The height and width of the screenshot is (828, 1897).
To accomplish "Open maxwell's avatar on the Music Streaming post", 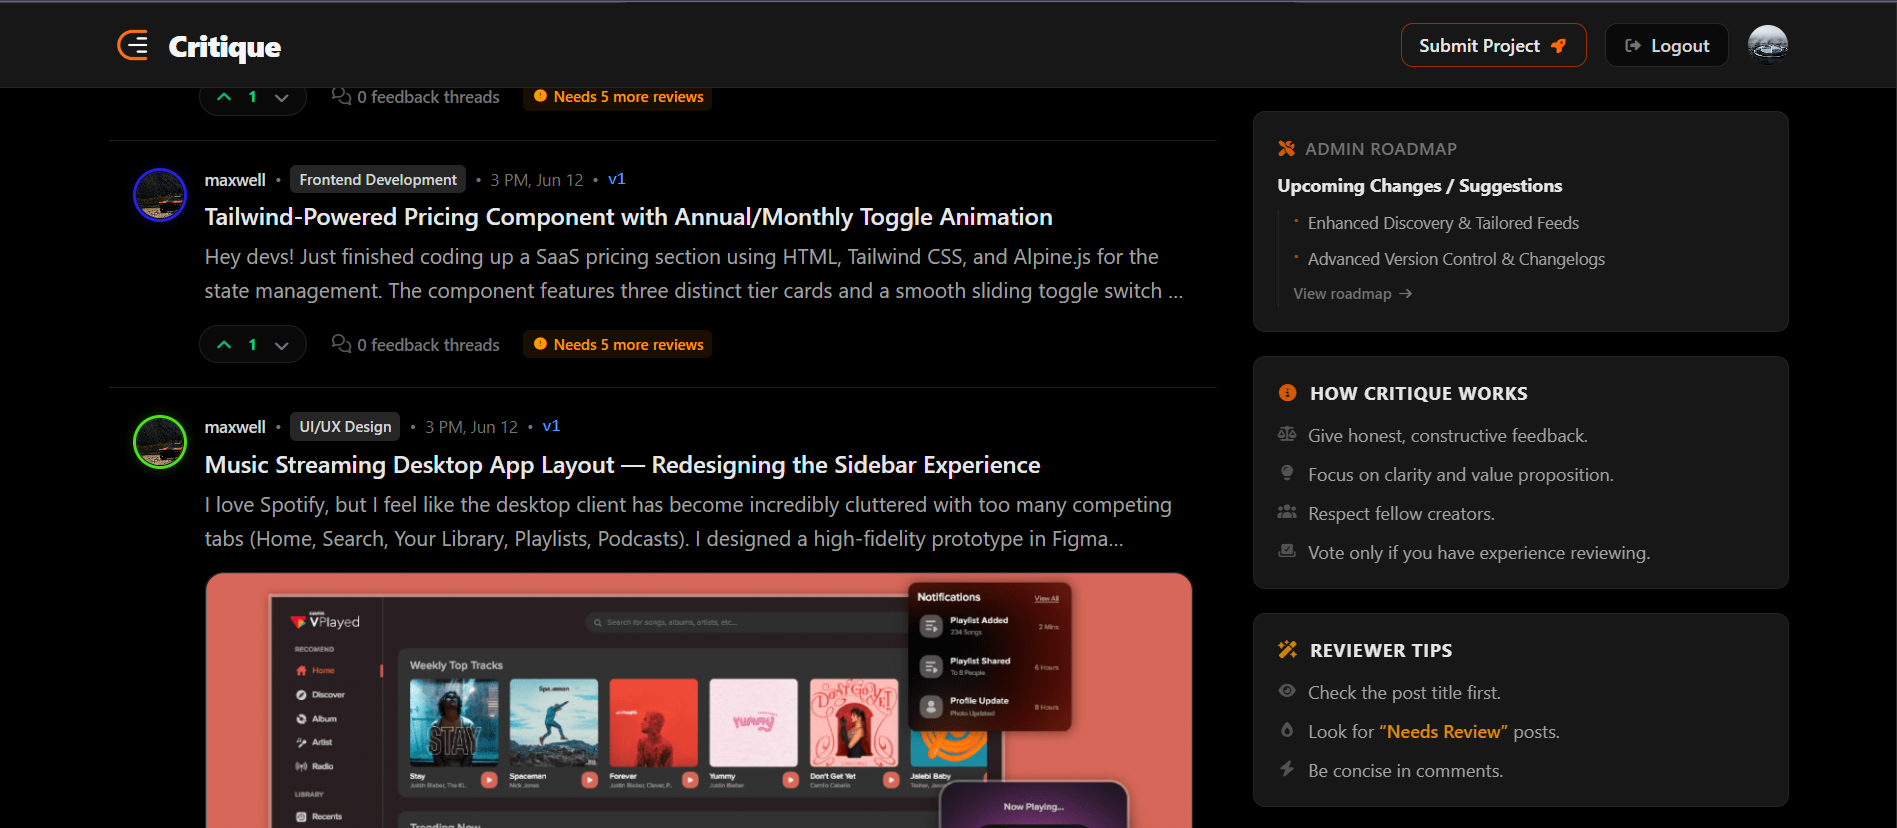I will coord(160,441).
